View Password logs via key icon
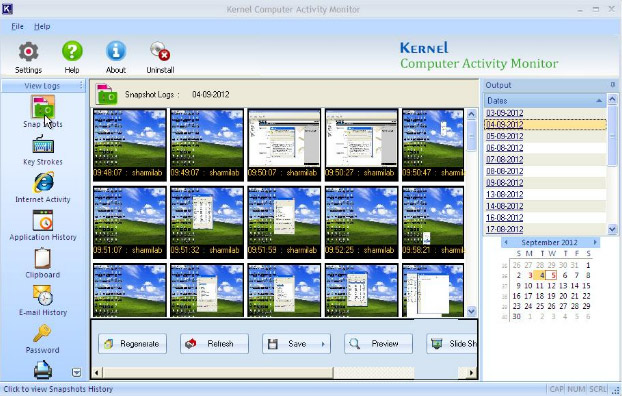The width and height of the screenshot is (622, 396). click(x=42, y=333)
